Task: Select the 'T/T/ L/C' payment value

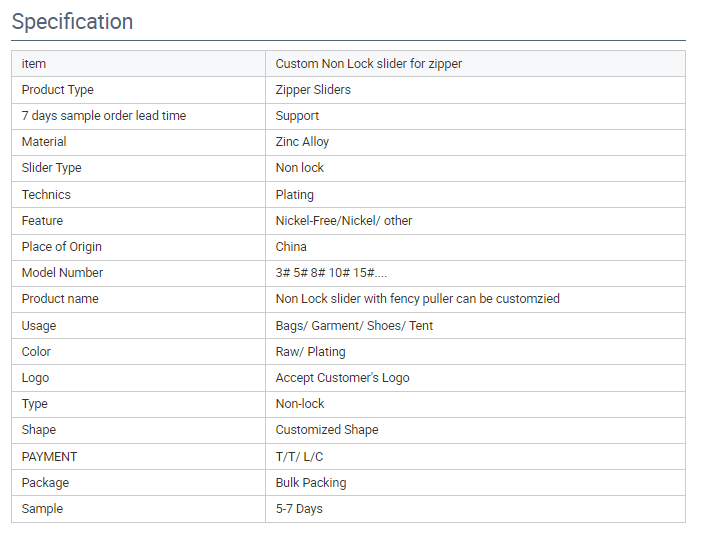Action: (299, 457)
